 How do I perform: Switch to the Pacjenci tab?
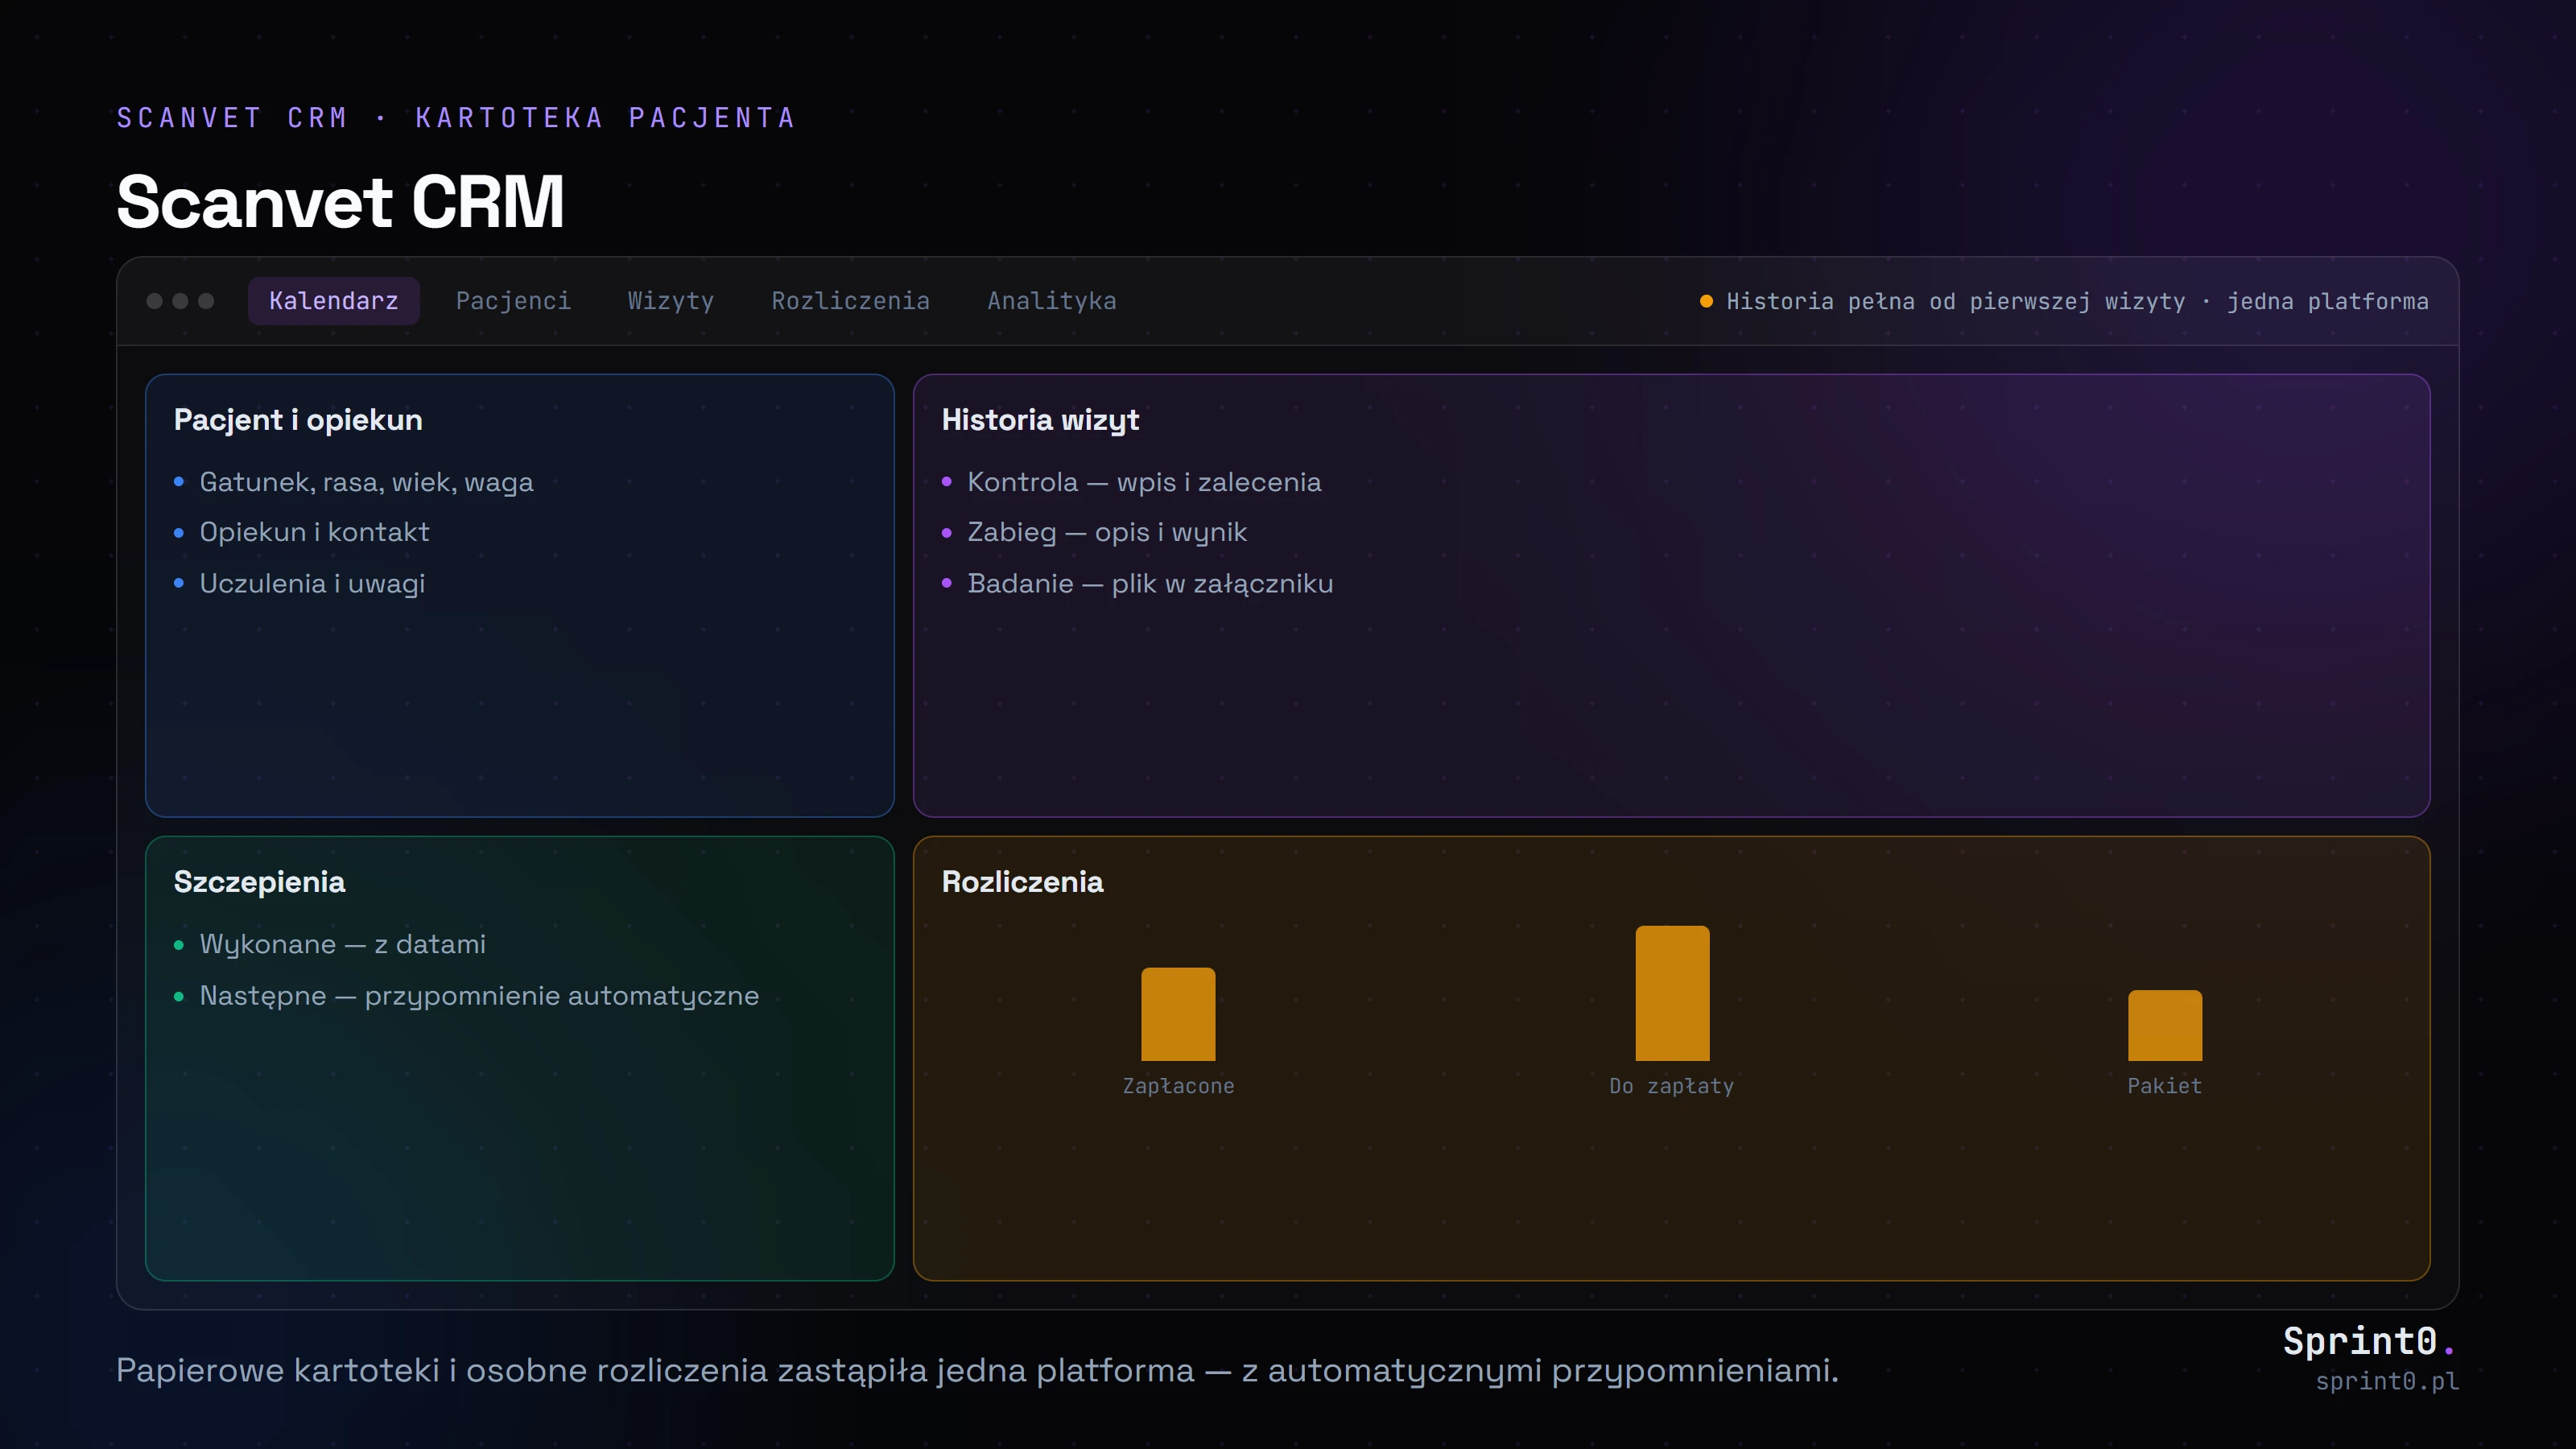tap(513, 301)
